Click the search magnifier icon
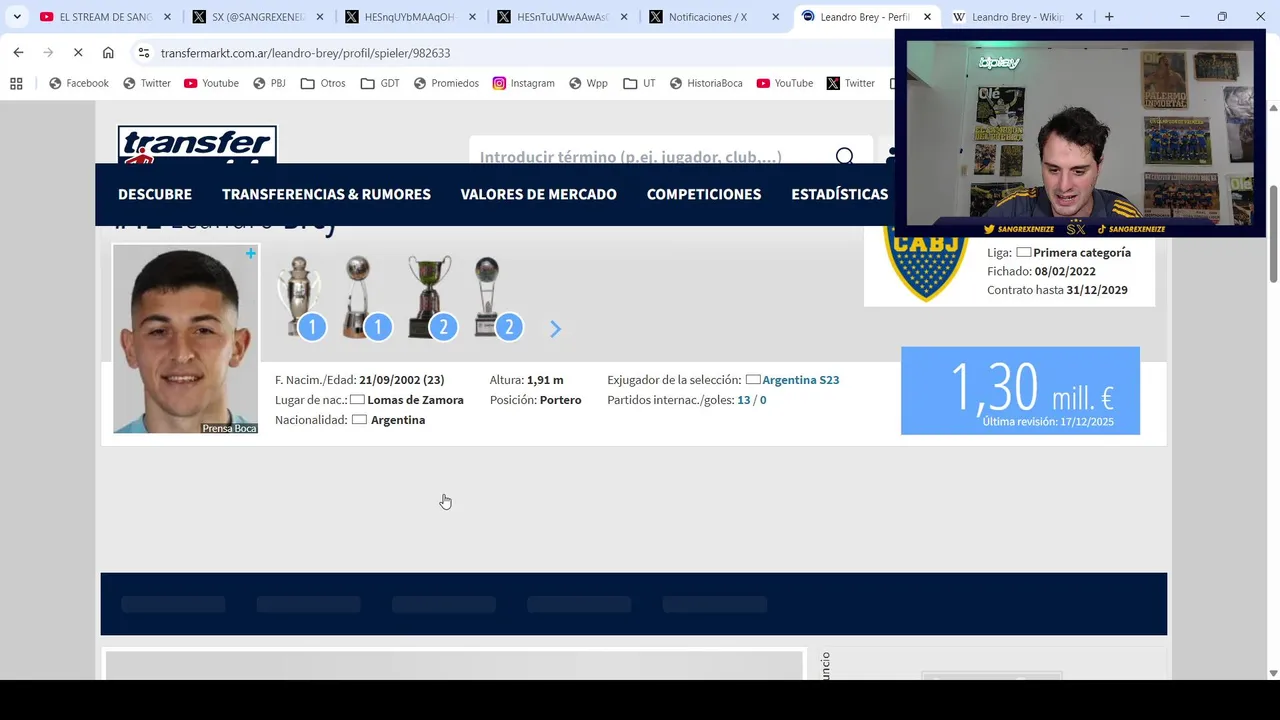The height and width of the screenshot is (720, 1280). 845,156
